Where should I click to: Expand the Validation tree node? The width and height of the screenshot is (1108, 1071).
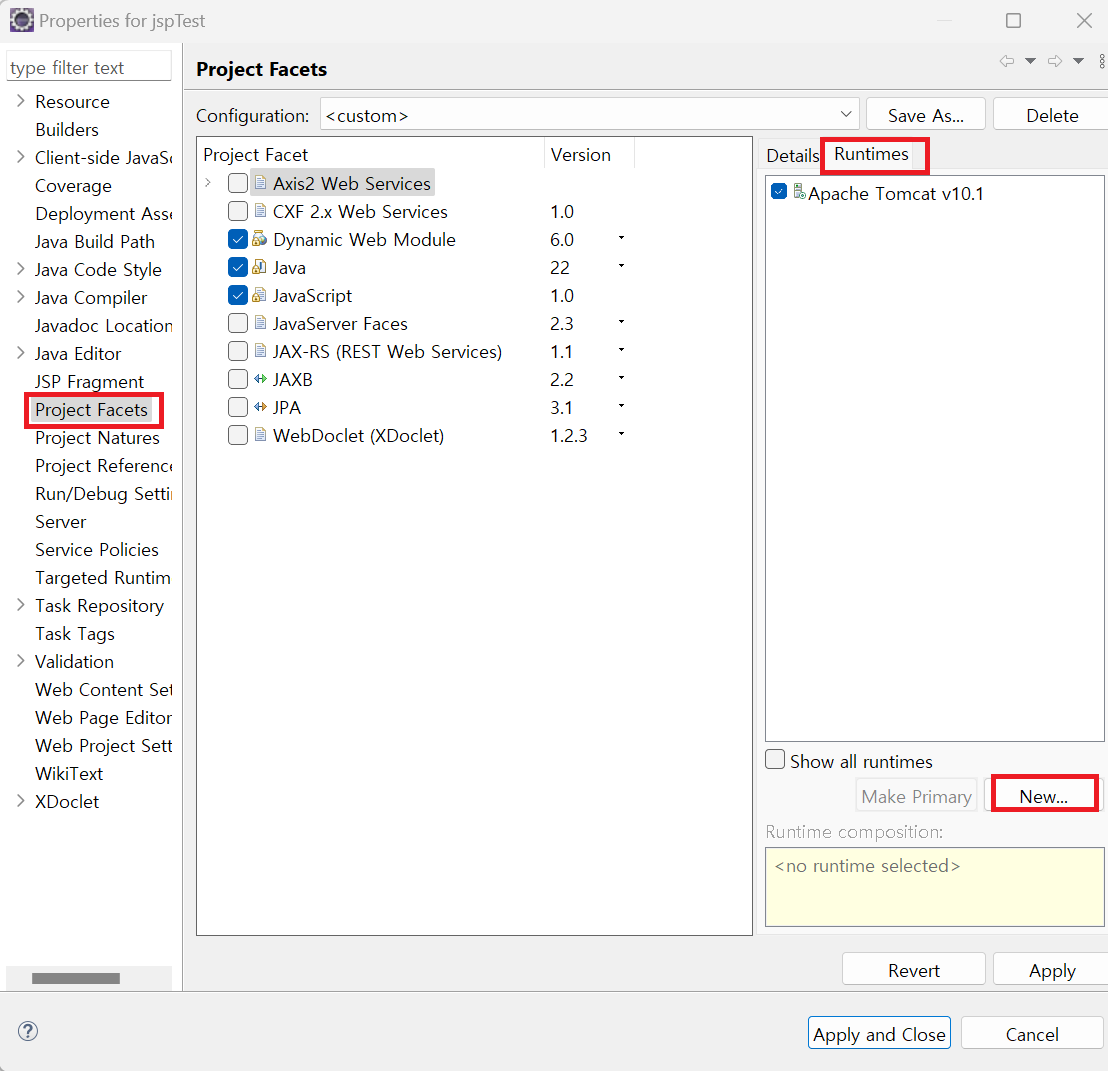(20, 661)
